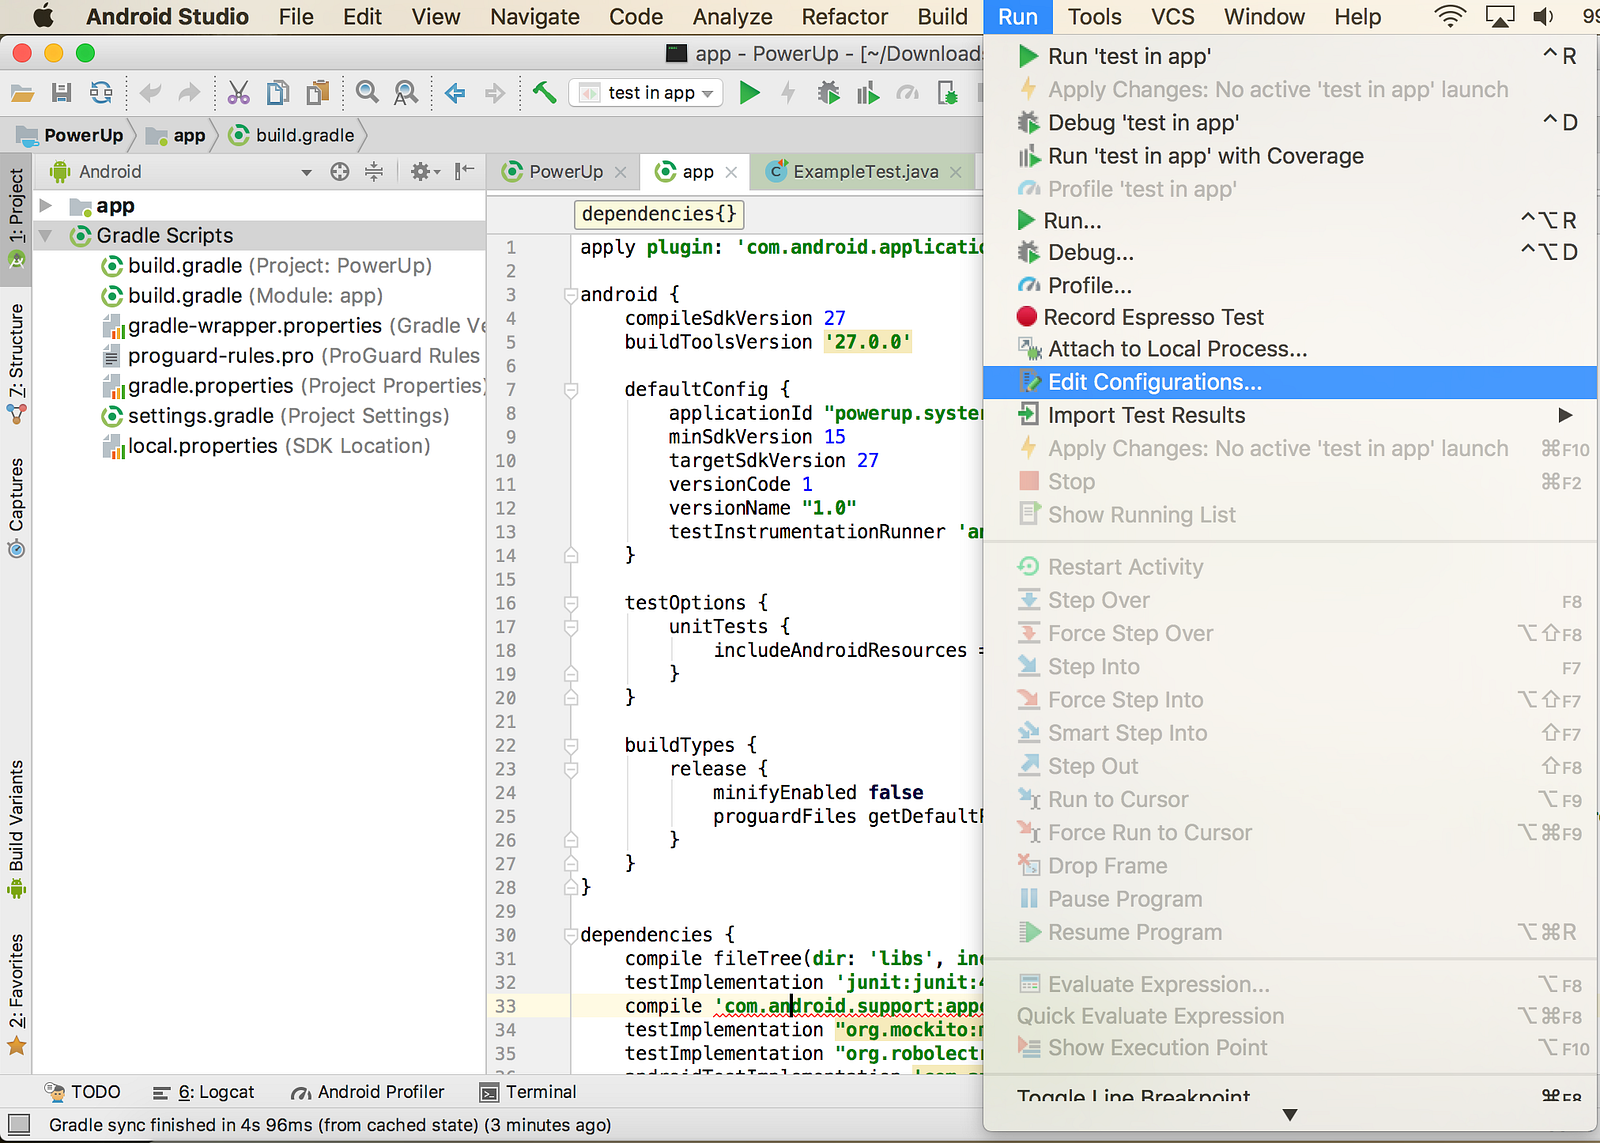Click the PowerUp breadcrumb in navigation bar
1600x1143 pixels.
pos(82,135)
